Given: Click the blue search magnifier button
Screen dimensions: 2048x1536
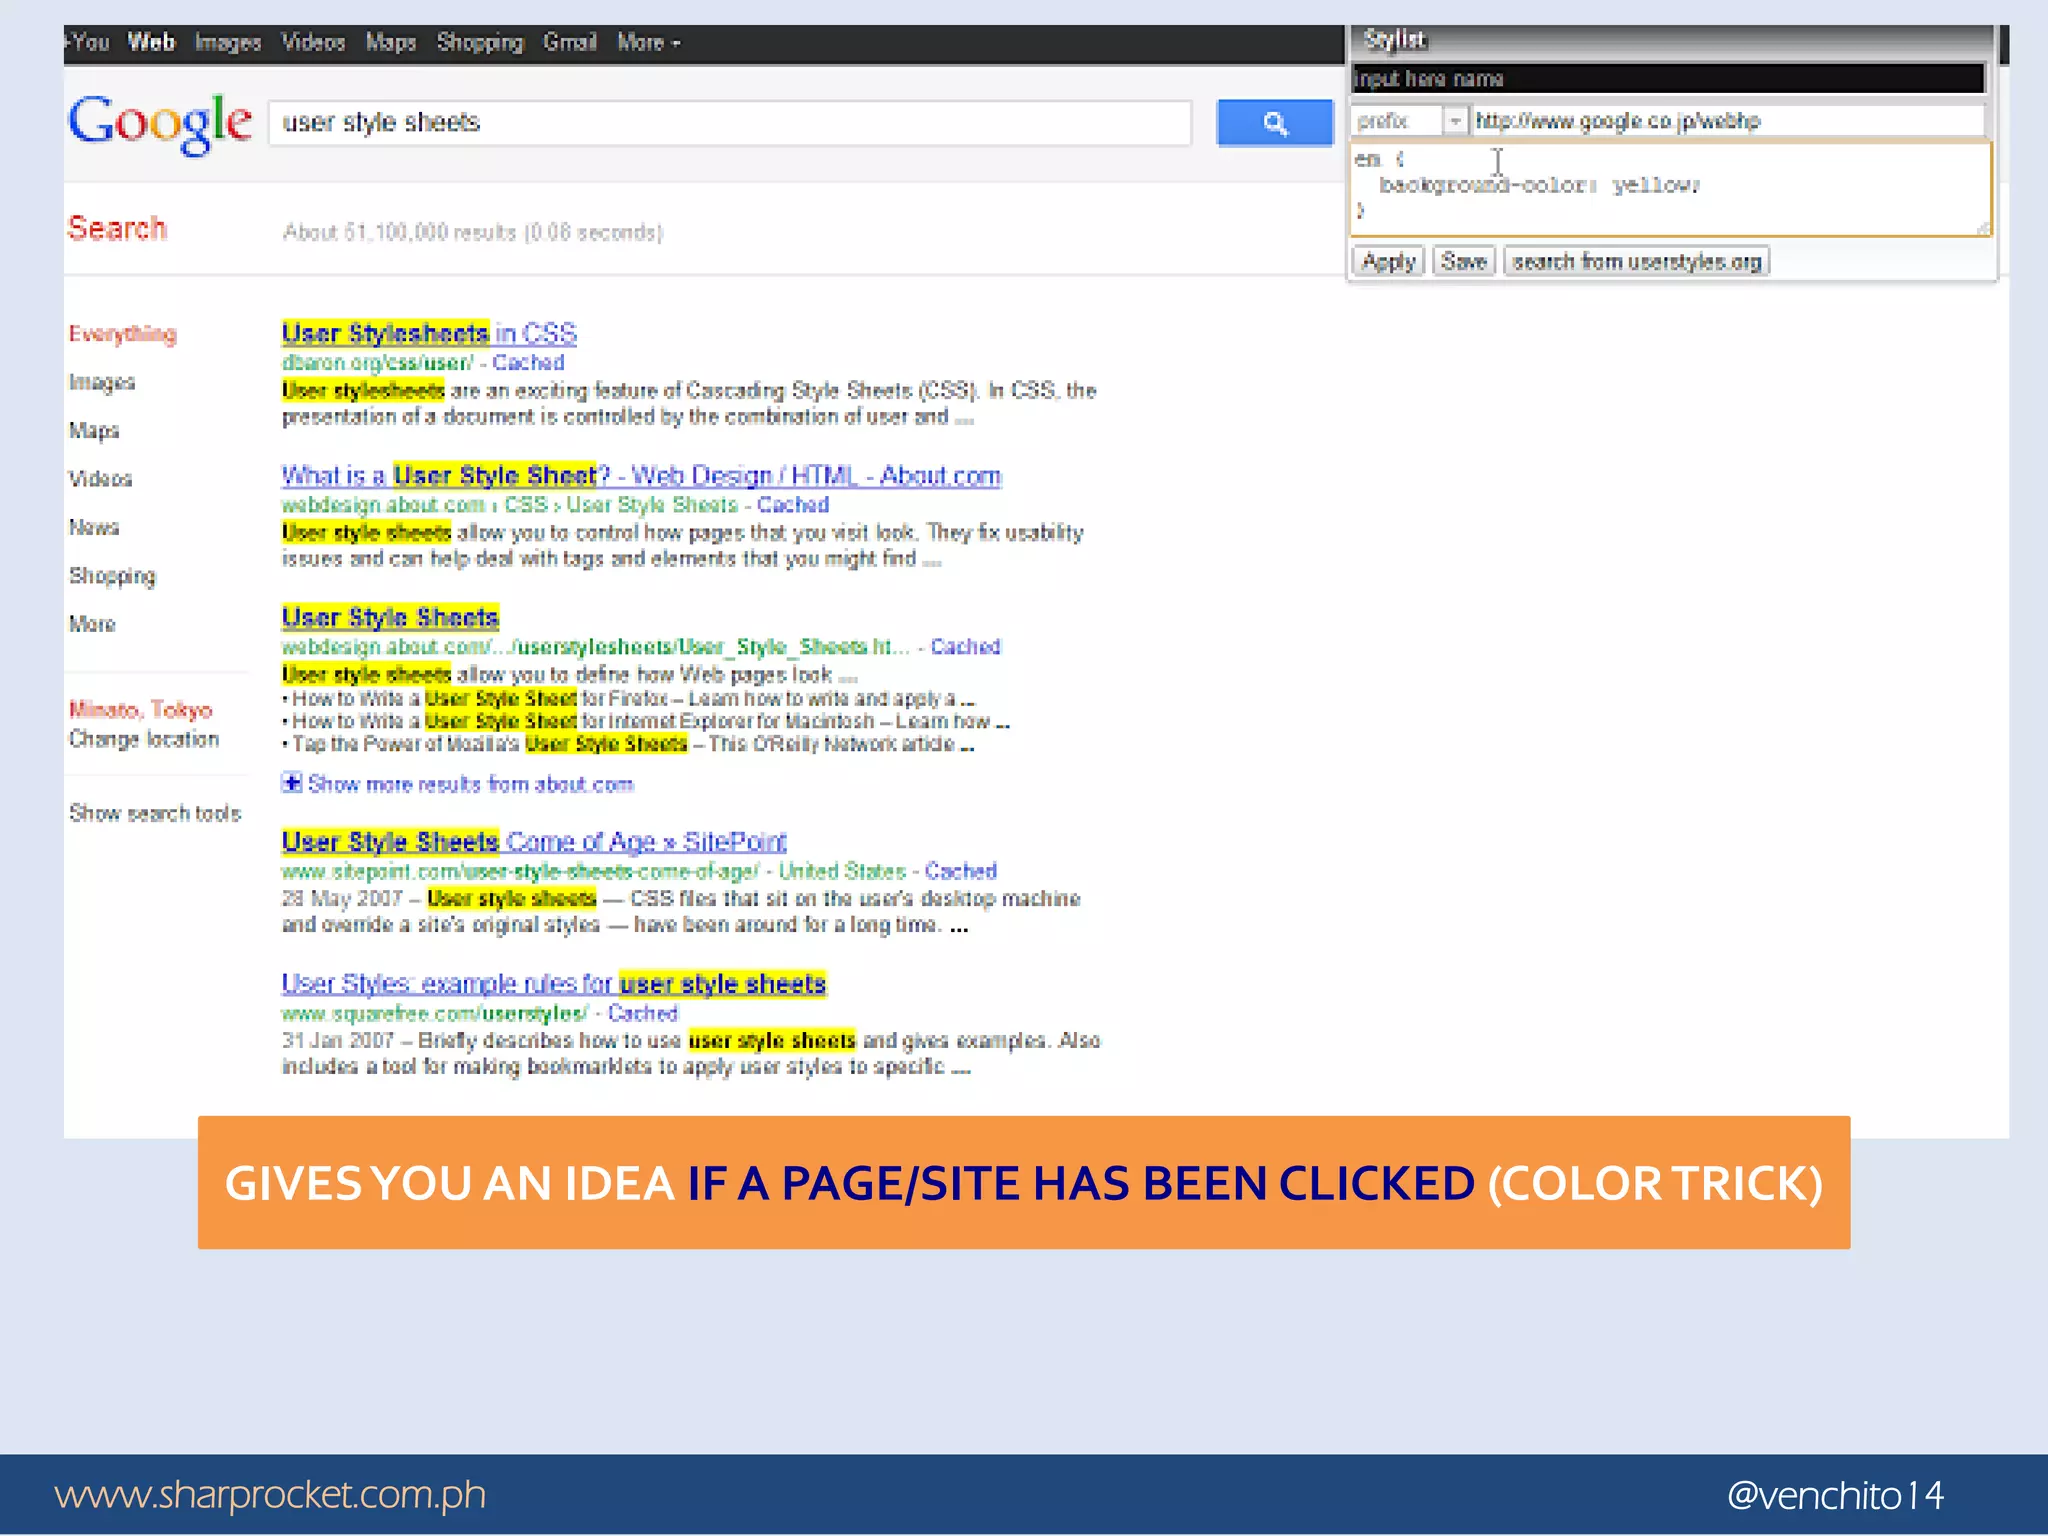Looking at the screenshot, I should [x=1274, y=123].
